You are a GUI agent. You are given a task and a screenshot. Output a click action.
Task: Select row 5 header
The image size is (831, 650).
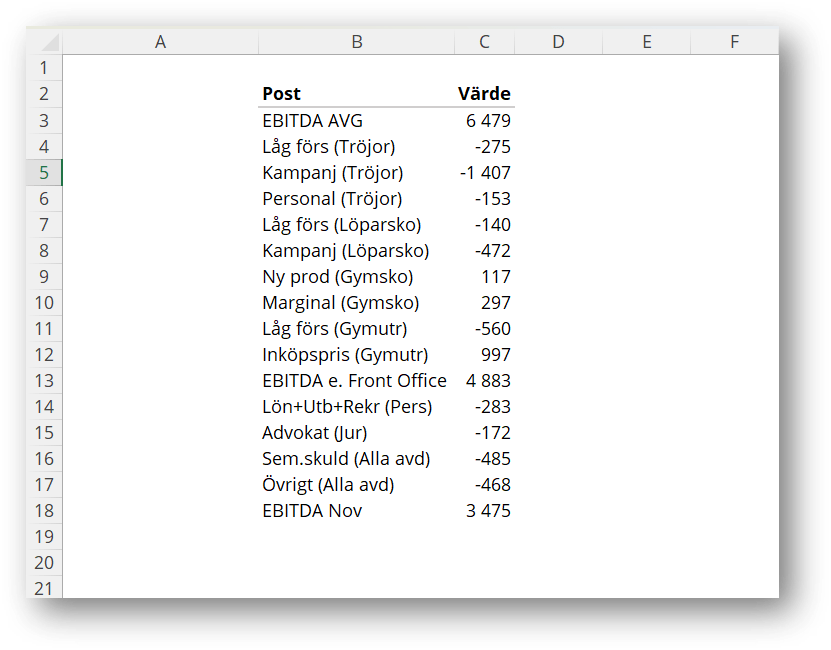click(44, 172)
